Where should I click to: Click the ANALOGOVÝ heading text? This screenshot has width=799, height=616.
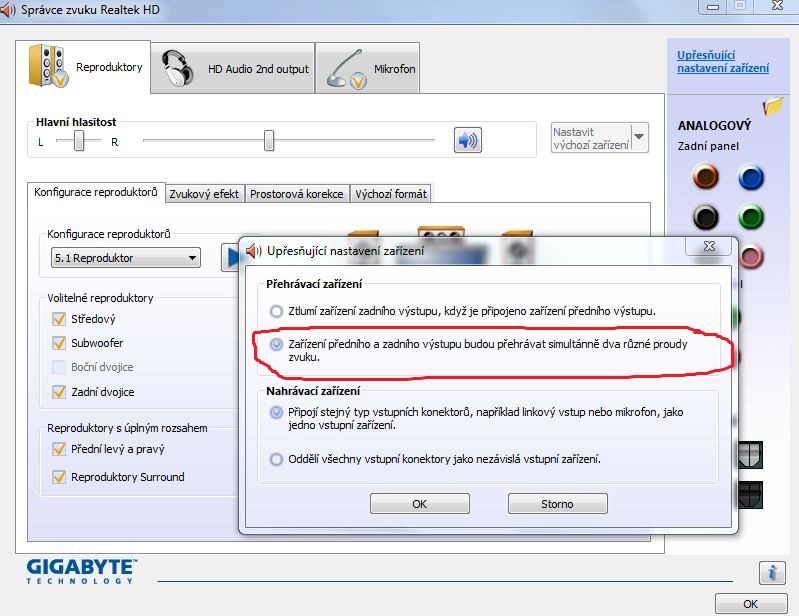coord(714,125)
